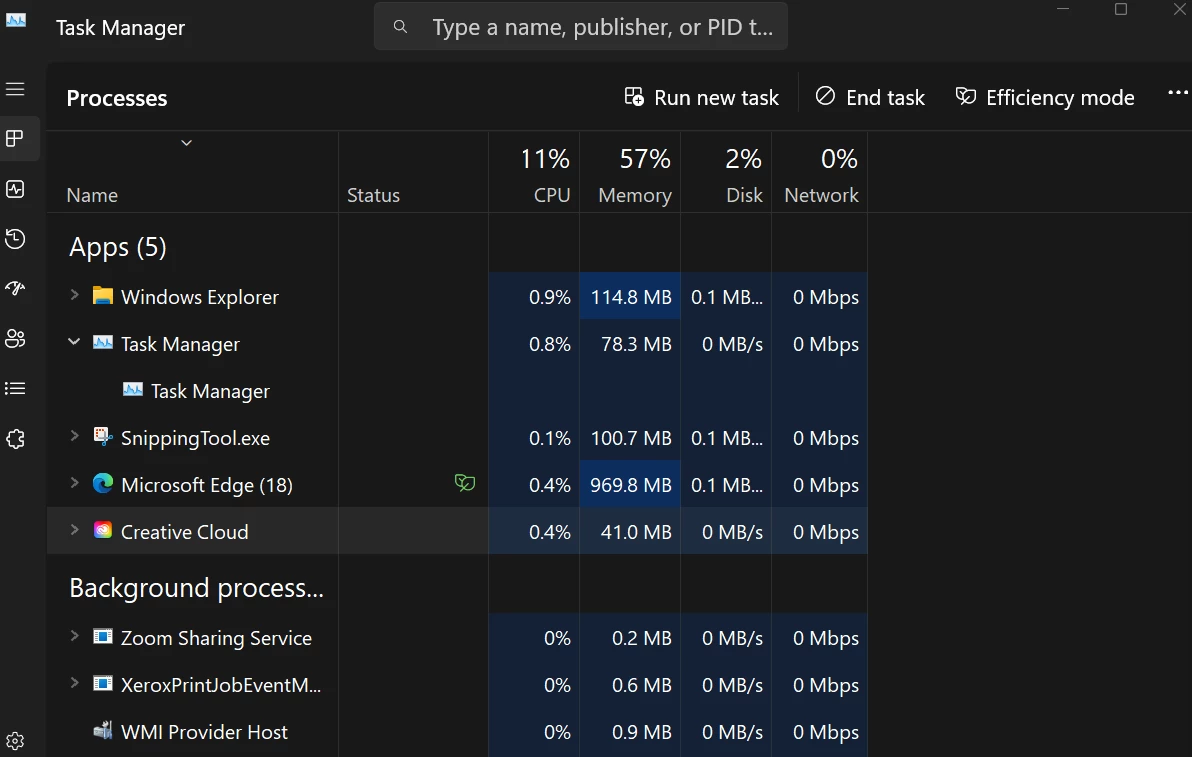This screenshot has width=1192, height=757.
Task: Click the Processes page title
Action: 116,98
